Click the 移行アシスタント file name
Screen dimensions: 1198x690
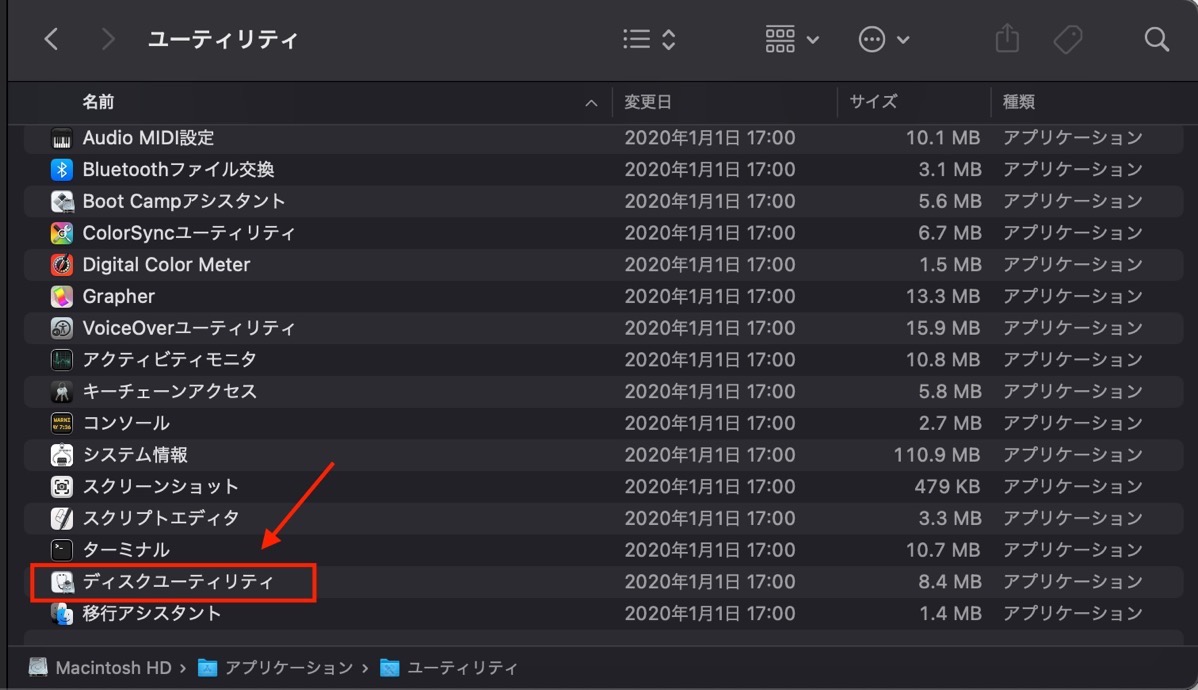(151, 613)
